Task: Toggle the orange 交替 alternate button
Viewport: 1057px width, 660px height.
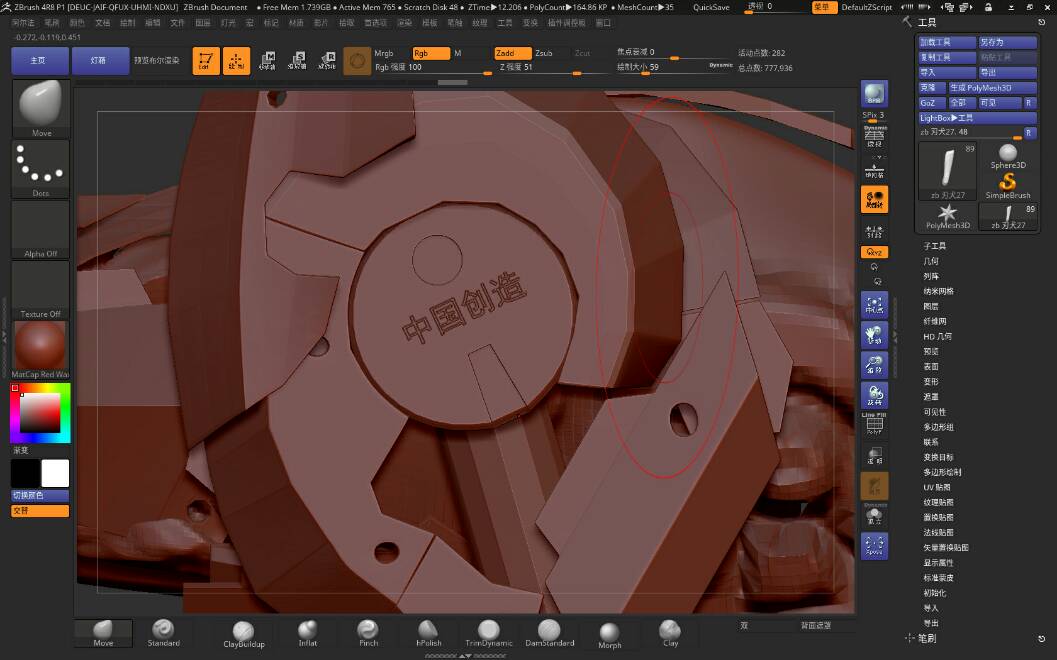Action: (x=40, y=511)
